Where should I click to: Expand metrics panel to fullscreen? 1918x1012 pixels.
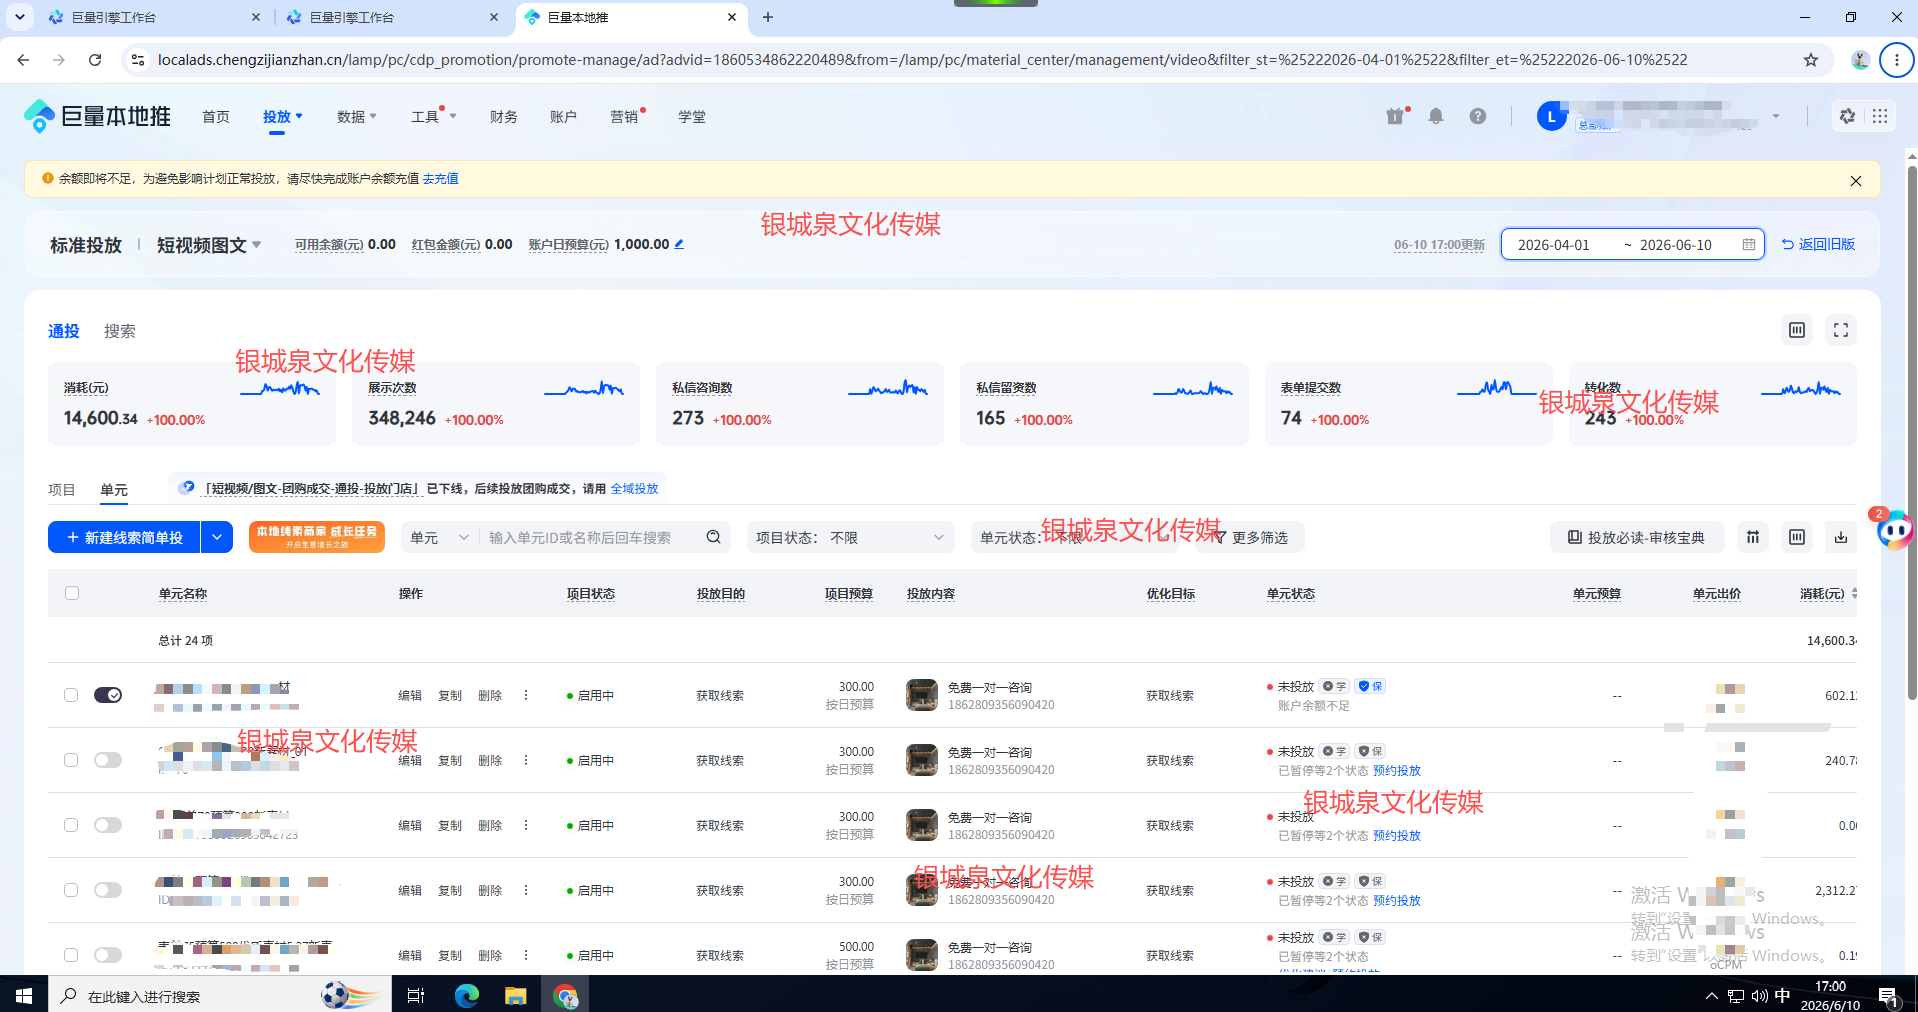[1841, 330]
